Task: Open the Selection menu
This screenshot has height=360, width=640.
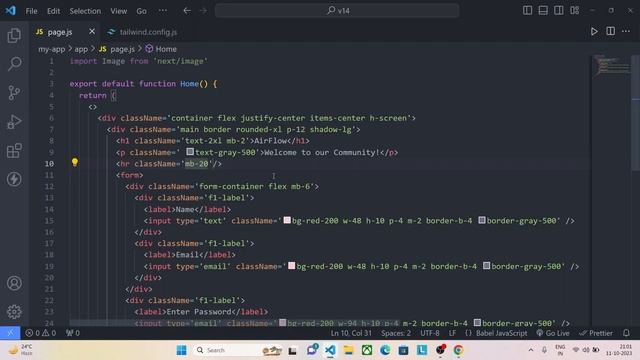Action: tap(85, 11)
